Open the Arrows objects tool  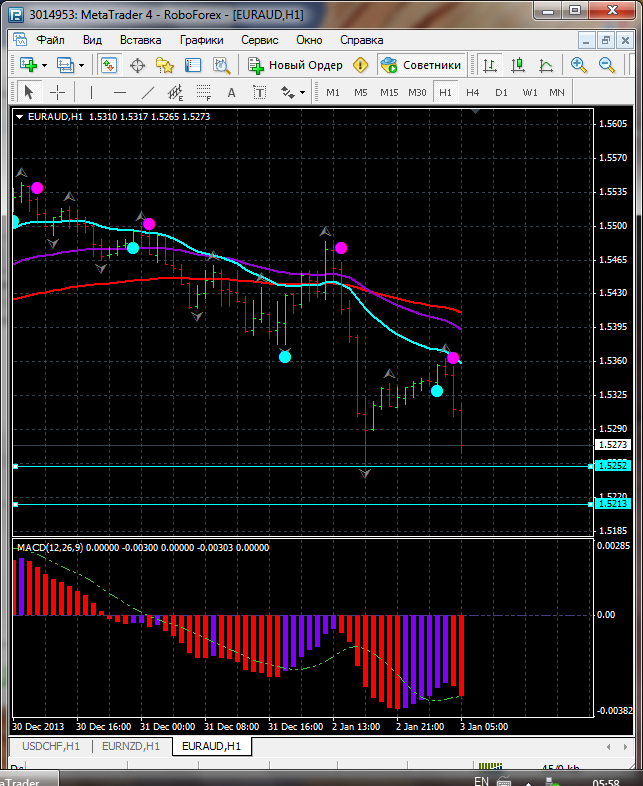(x=288, y=92)
